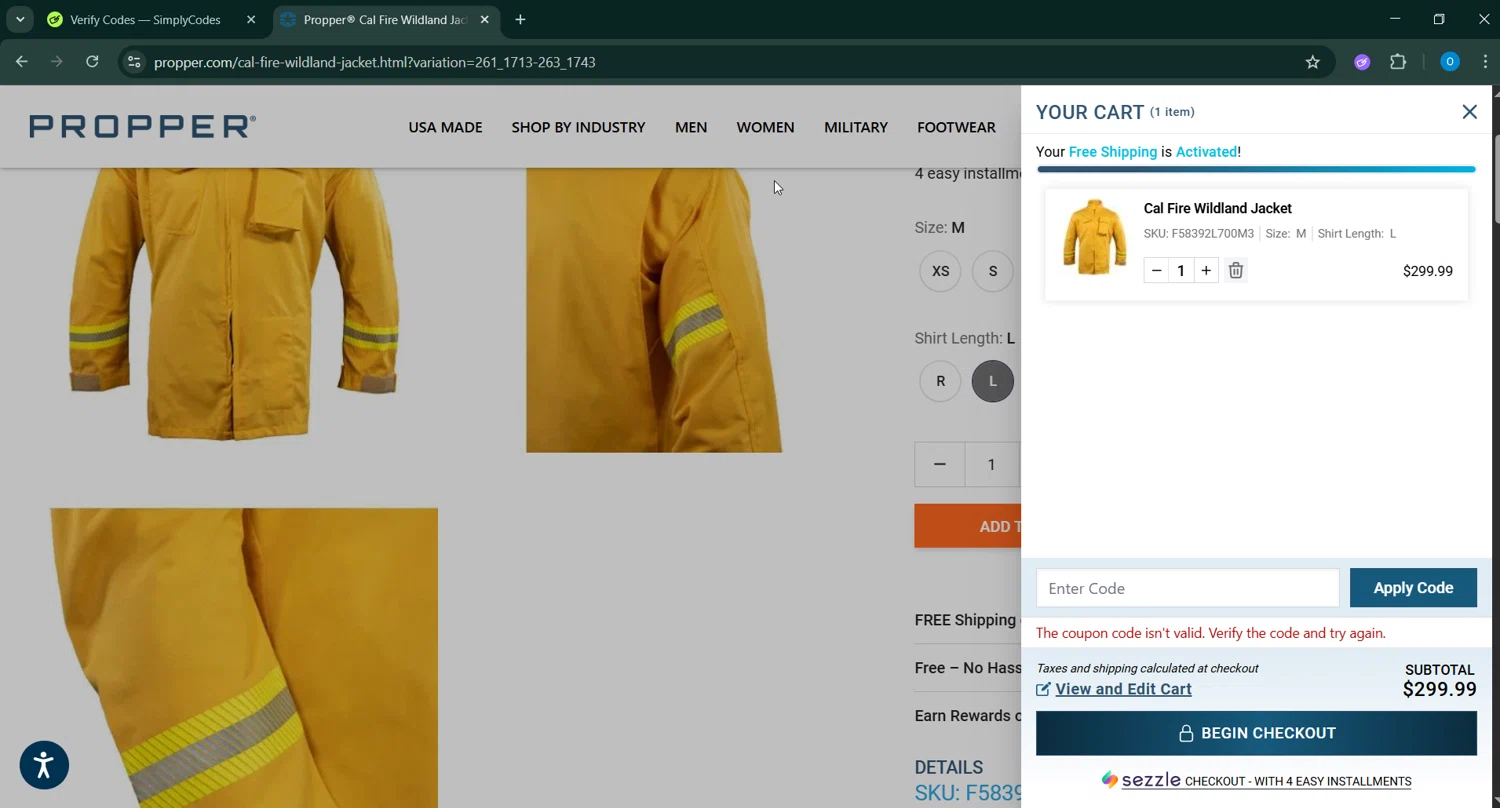1500x808 pixels.
Task: Open View and Edit Cart link
Action: [1123, 689]
